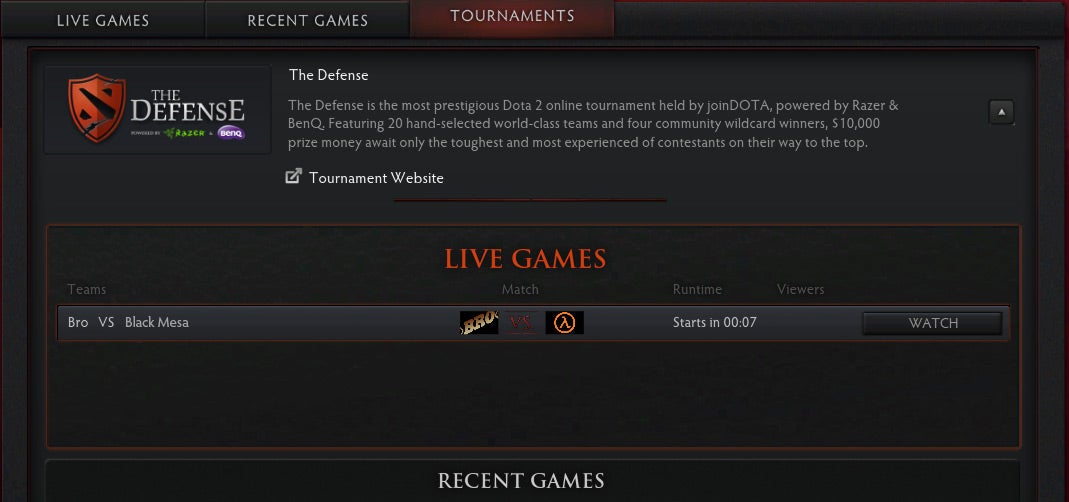Select the Bro team name in match row

tap(78, 323)
